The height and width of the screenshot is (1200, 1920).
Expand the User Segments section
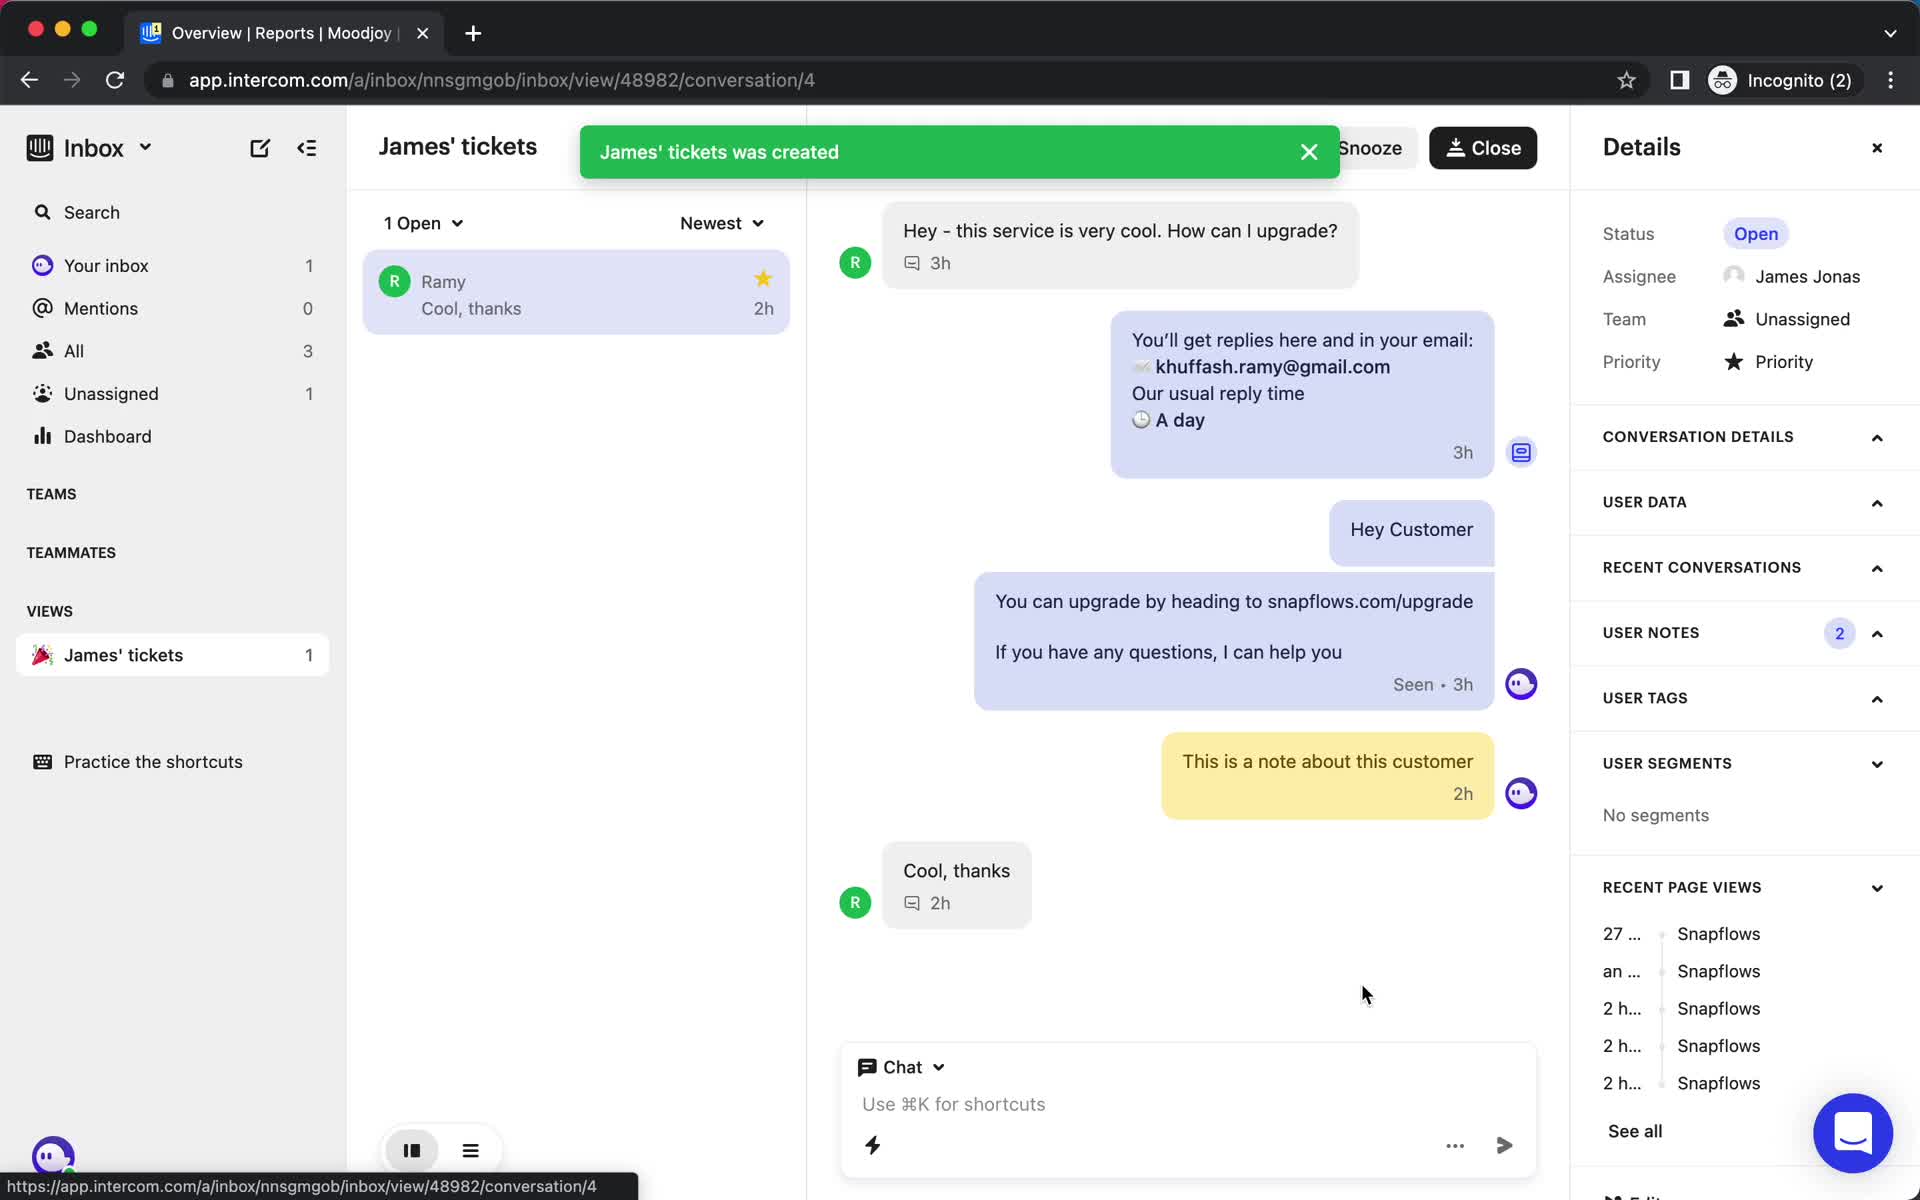click(x=1876, y=762)
